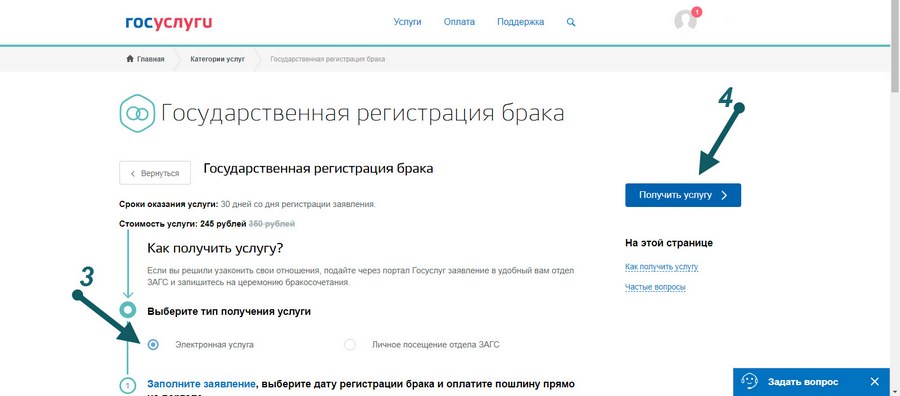This screenshot has width=900, height=396.
Task: Click the Выберите тип получения услуги heading
Action: pyautogui.click(x=229, y=312)
